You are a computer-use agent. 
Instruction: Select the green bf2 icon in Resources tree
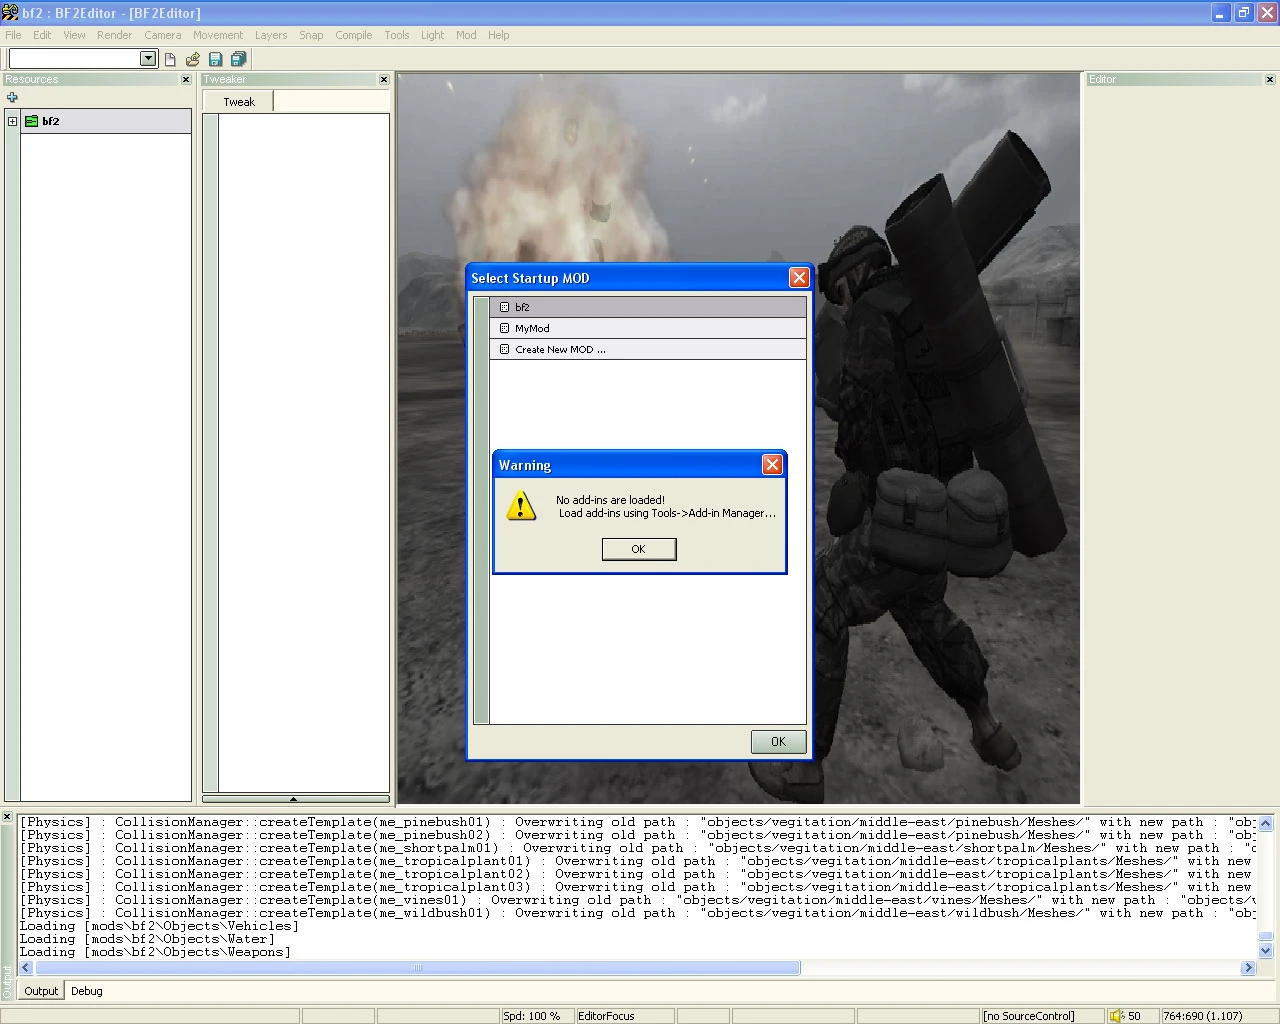pyautogui.click(x=32, y=121)
